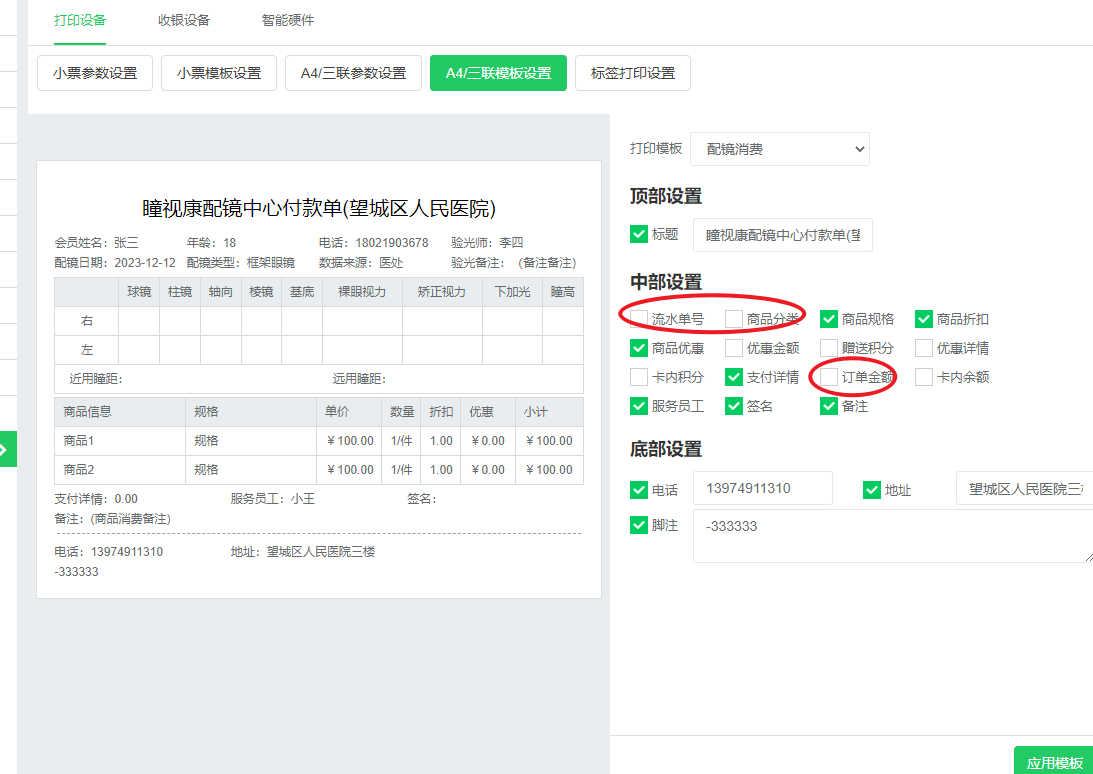Open 标签打印设置 page
The height and width of the screenshot is (774, 1093).
632,73
